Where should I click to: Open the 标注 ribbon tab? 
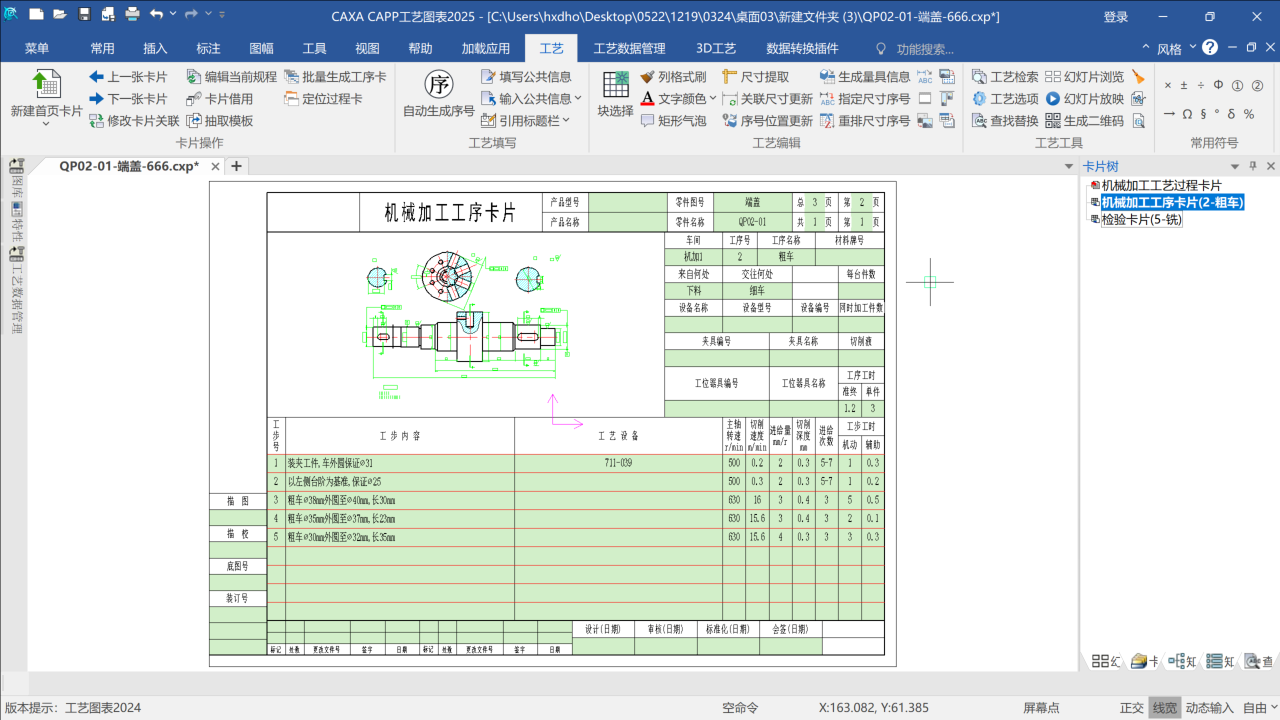208,48
